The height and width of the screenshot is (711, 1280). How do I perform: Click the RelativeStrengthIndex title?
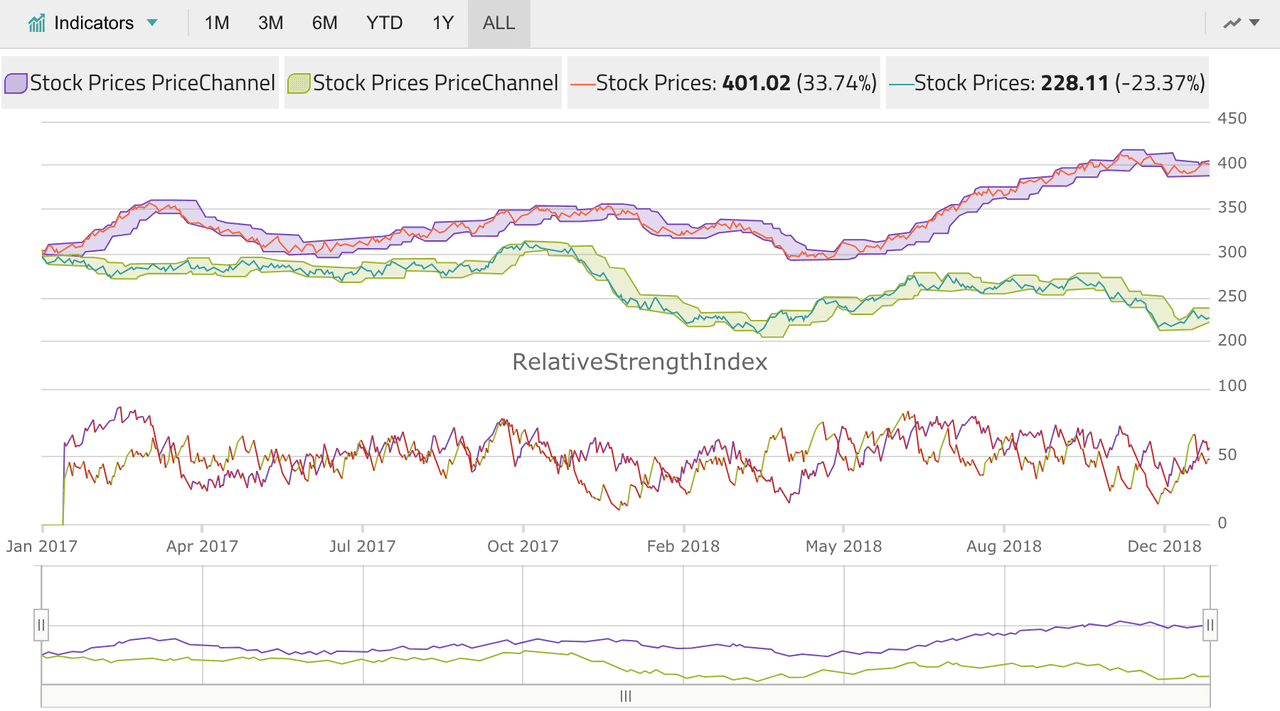pos(640,362)
